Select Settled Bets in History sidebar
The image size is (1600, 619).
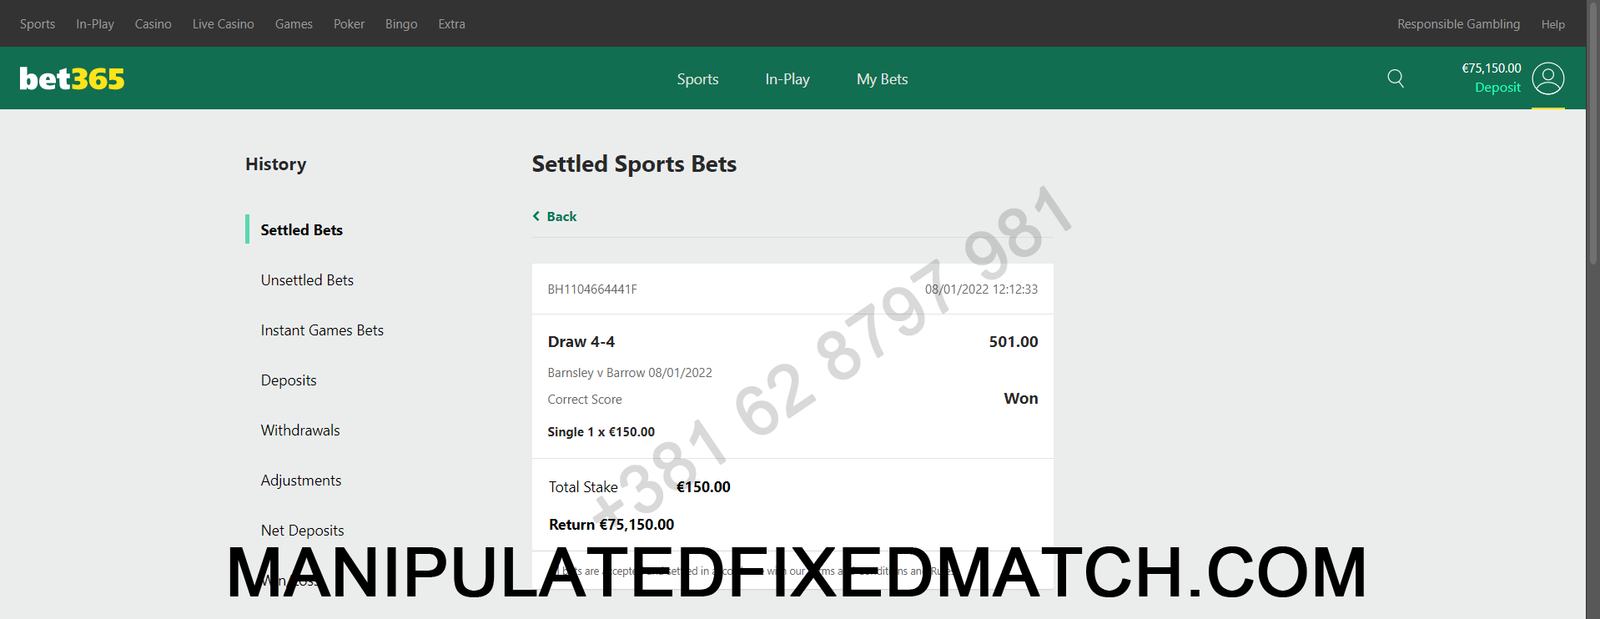tap(302, 230)
